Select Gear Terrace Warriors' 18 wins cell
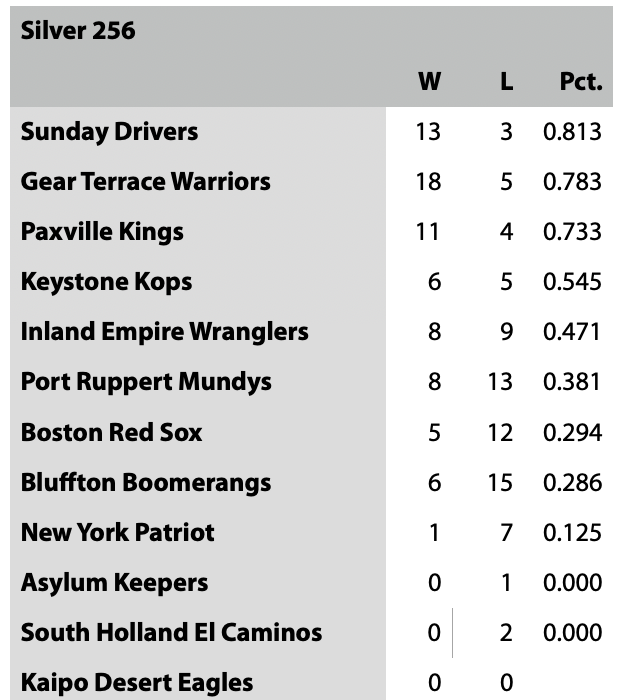The image size is (626, 700). [428, 182]
